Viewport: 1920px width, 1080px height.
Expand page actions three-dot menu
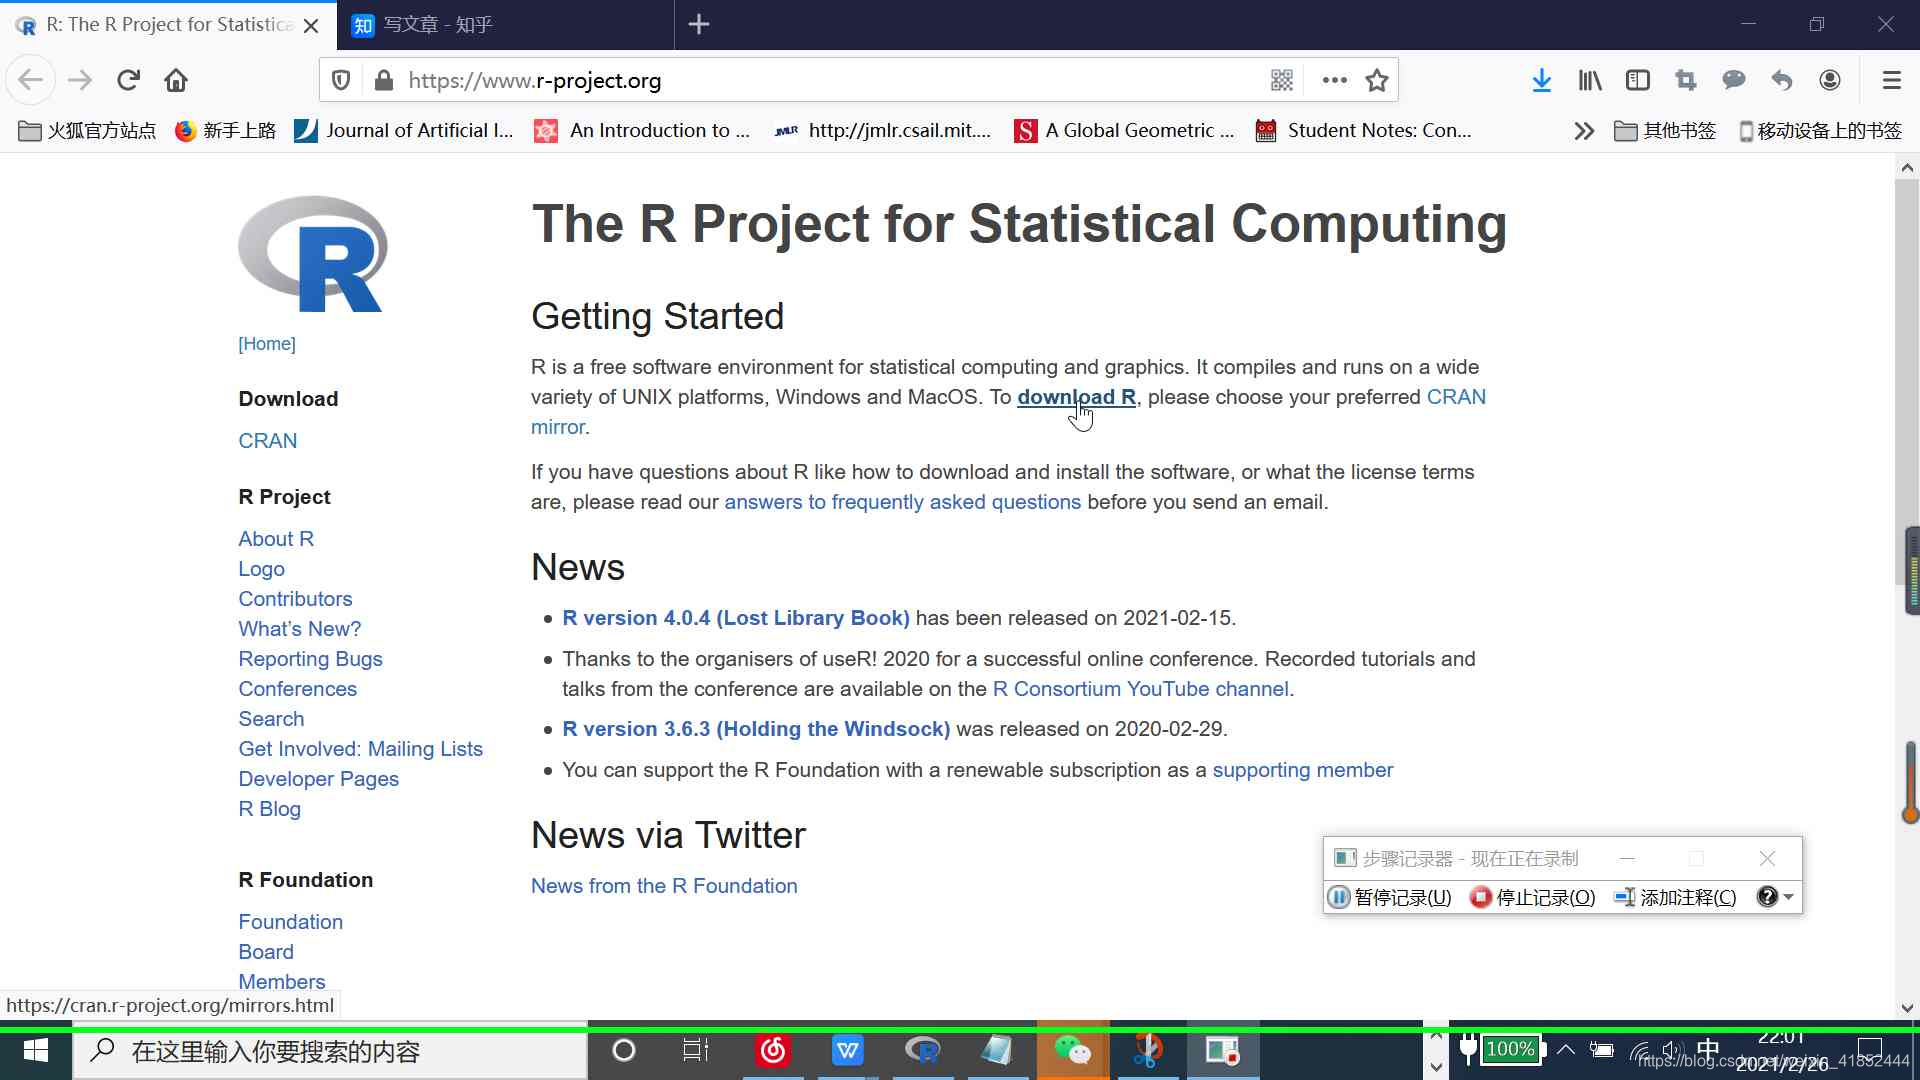(x=1334, y=80)
